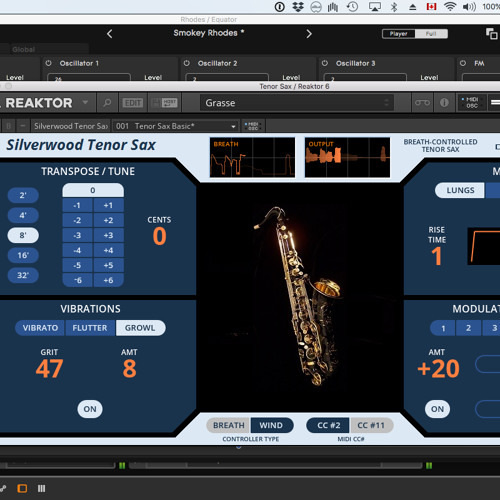Select the GROWL tab
This screenshot has width=500, height=500.
(x=140, y=328)
